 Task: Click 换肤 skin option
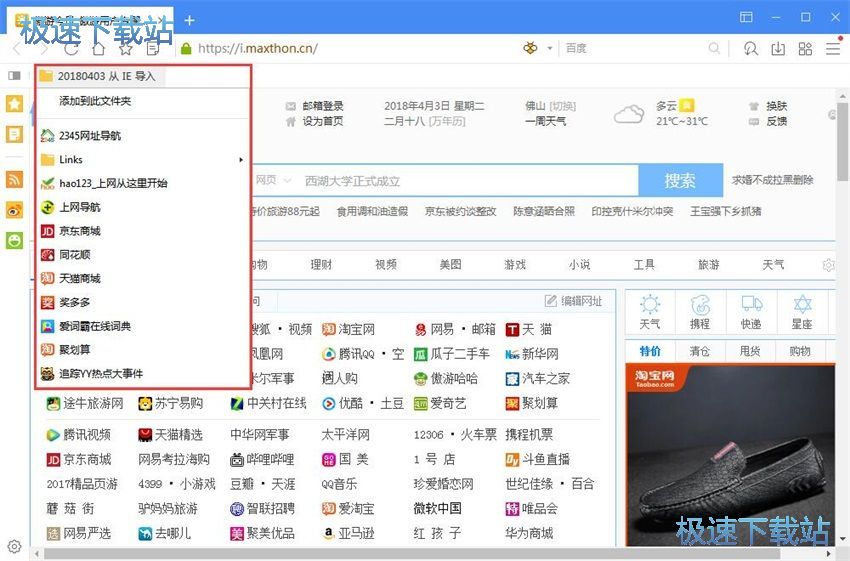click(776, 106)
